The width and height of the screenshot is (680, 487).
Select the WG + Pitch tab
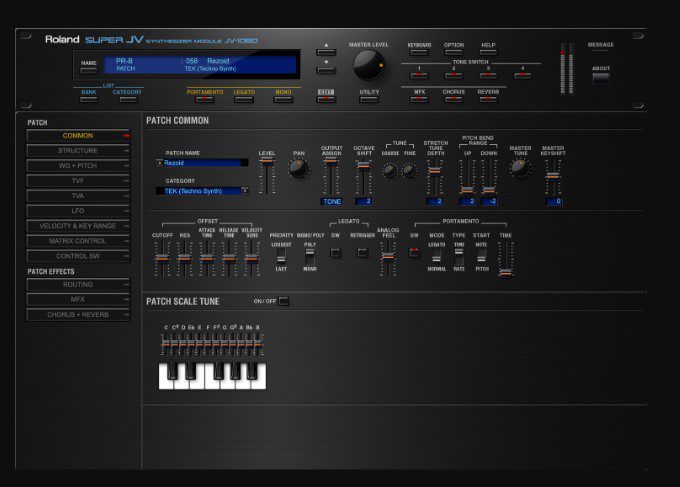[78, 166]
